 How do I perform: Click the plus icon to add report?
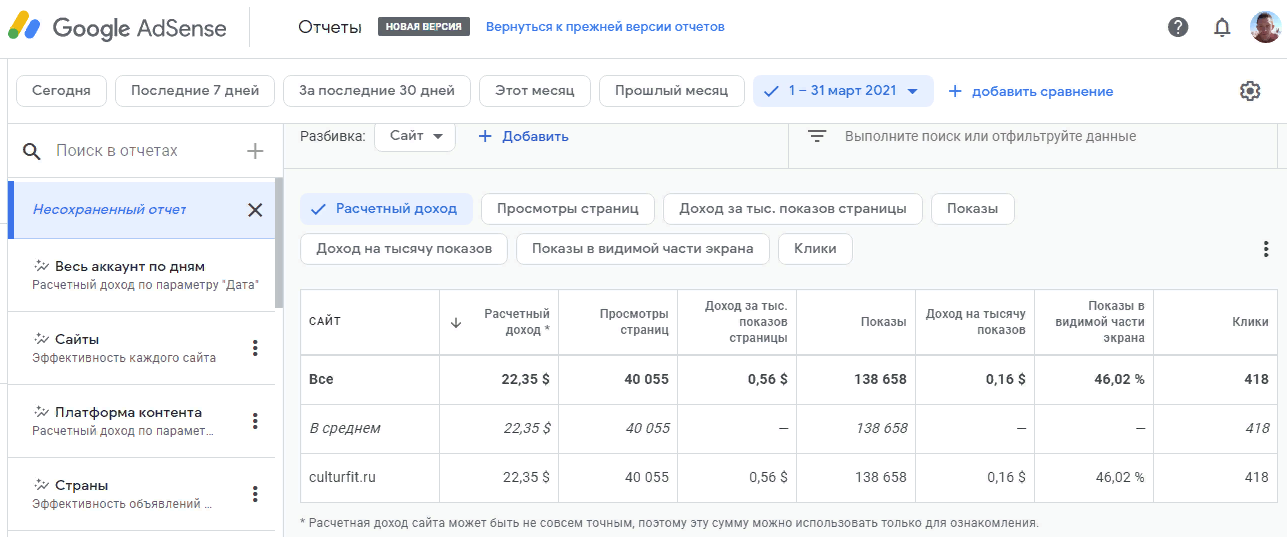pyautogui.click(x=255, y=151)
